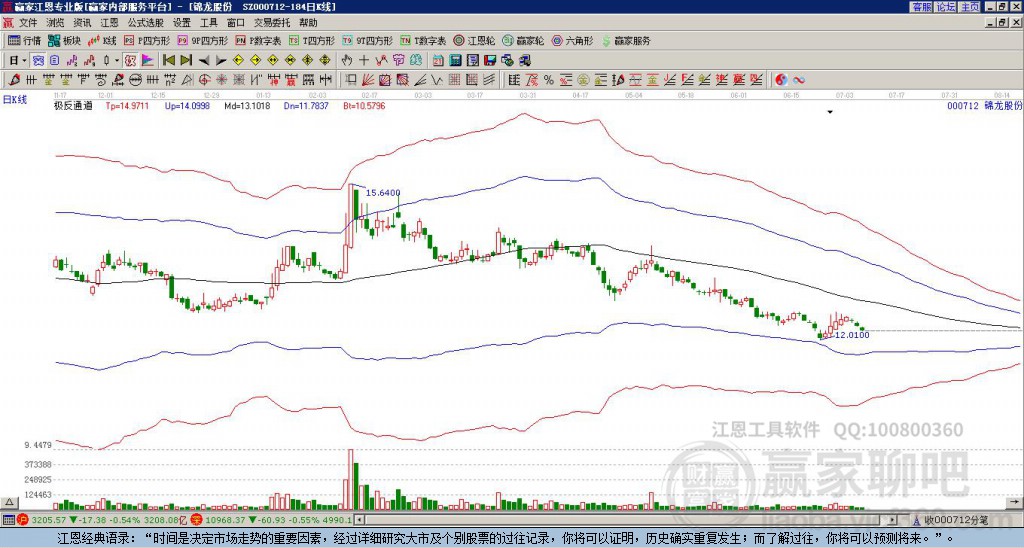Image resolution: width=1024 pixels, height=548 pixels.
Task: Expand the 日 period dropdown
Action: pos(24,61)
